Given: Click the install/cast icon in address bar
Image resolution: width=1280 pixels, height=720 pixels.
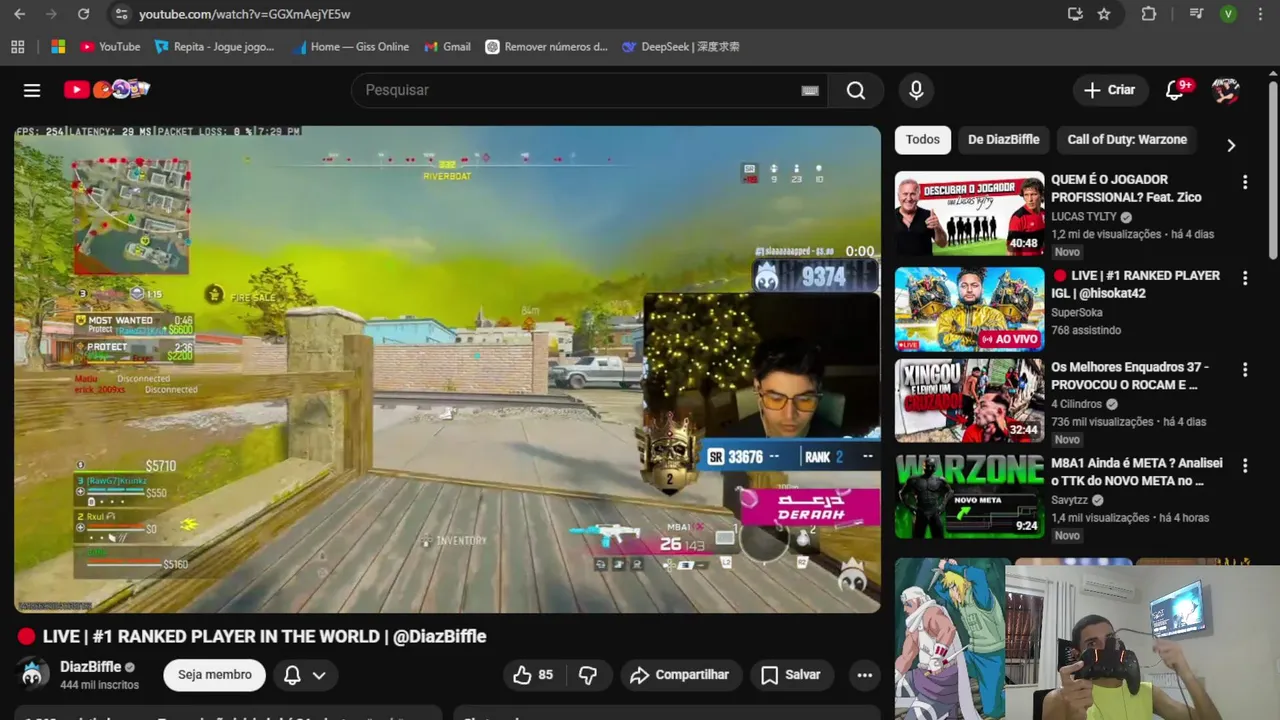Looking at the screenshot, I should point(1075,14).
